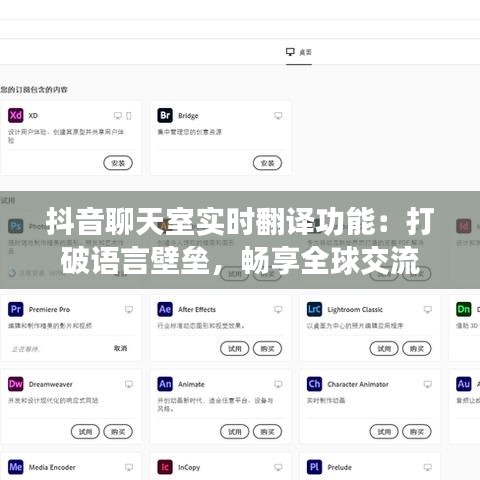Cancel the Premiere Pro installation
480x480 pixels.
point(120,348)
